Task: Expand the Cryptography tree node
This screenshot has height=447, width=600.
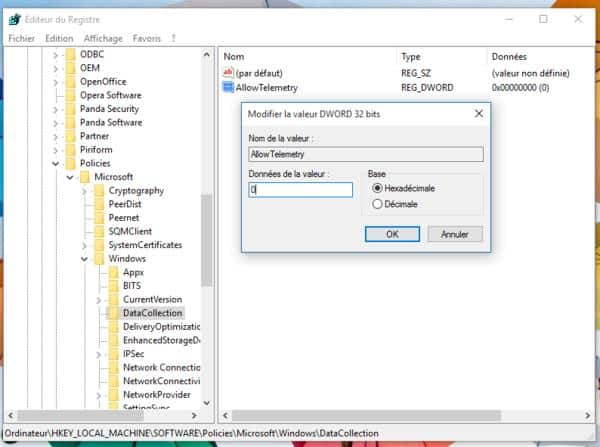Action: [x=84, y=191]
